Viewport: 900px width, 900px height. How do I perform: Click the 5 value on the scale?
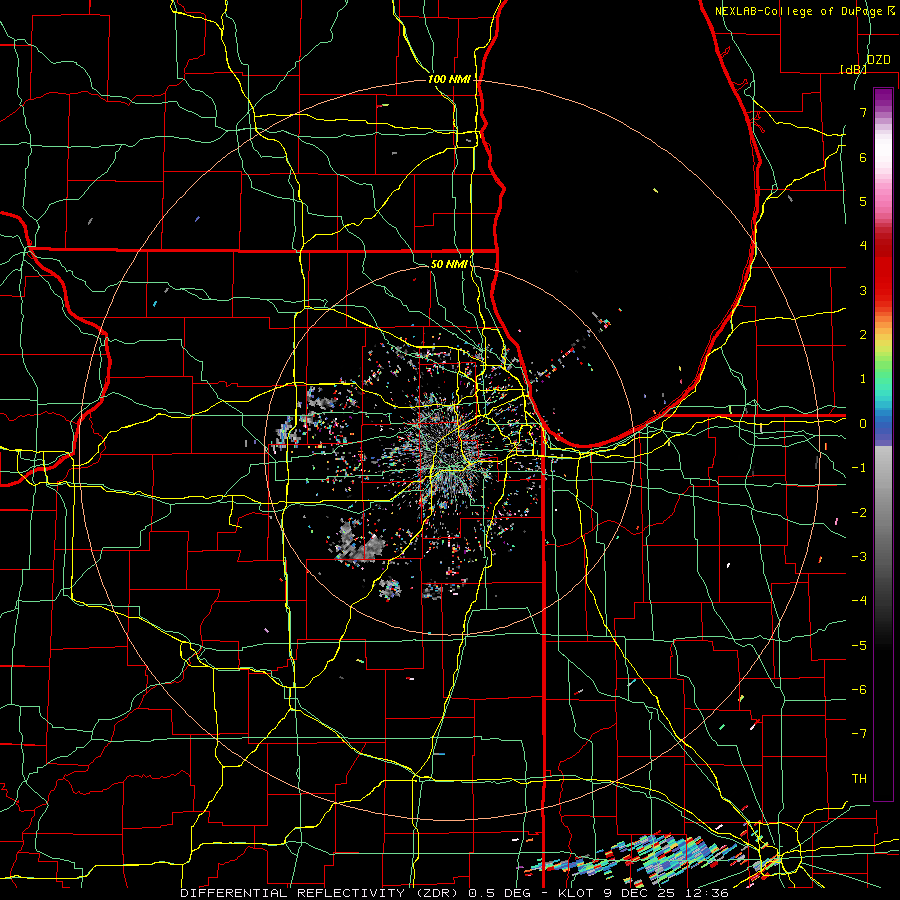(863, 201)
